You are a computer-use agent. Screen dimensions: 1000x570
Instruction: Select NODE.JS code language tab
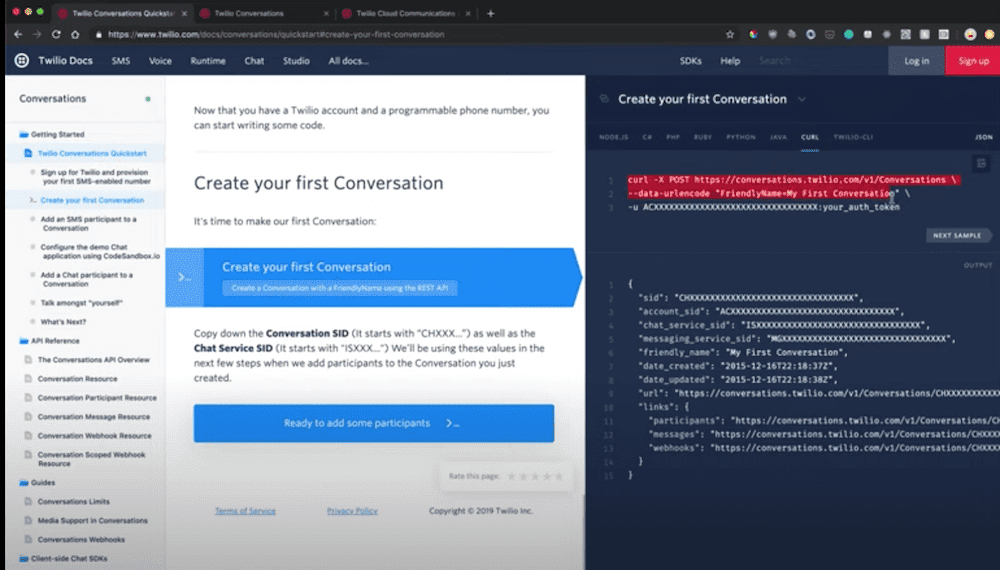click(614, 137)
